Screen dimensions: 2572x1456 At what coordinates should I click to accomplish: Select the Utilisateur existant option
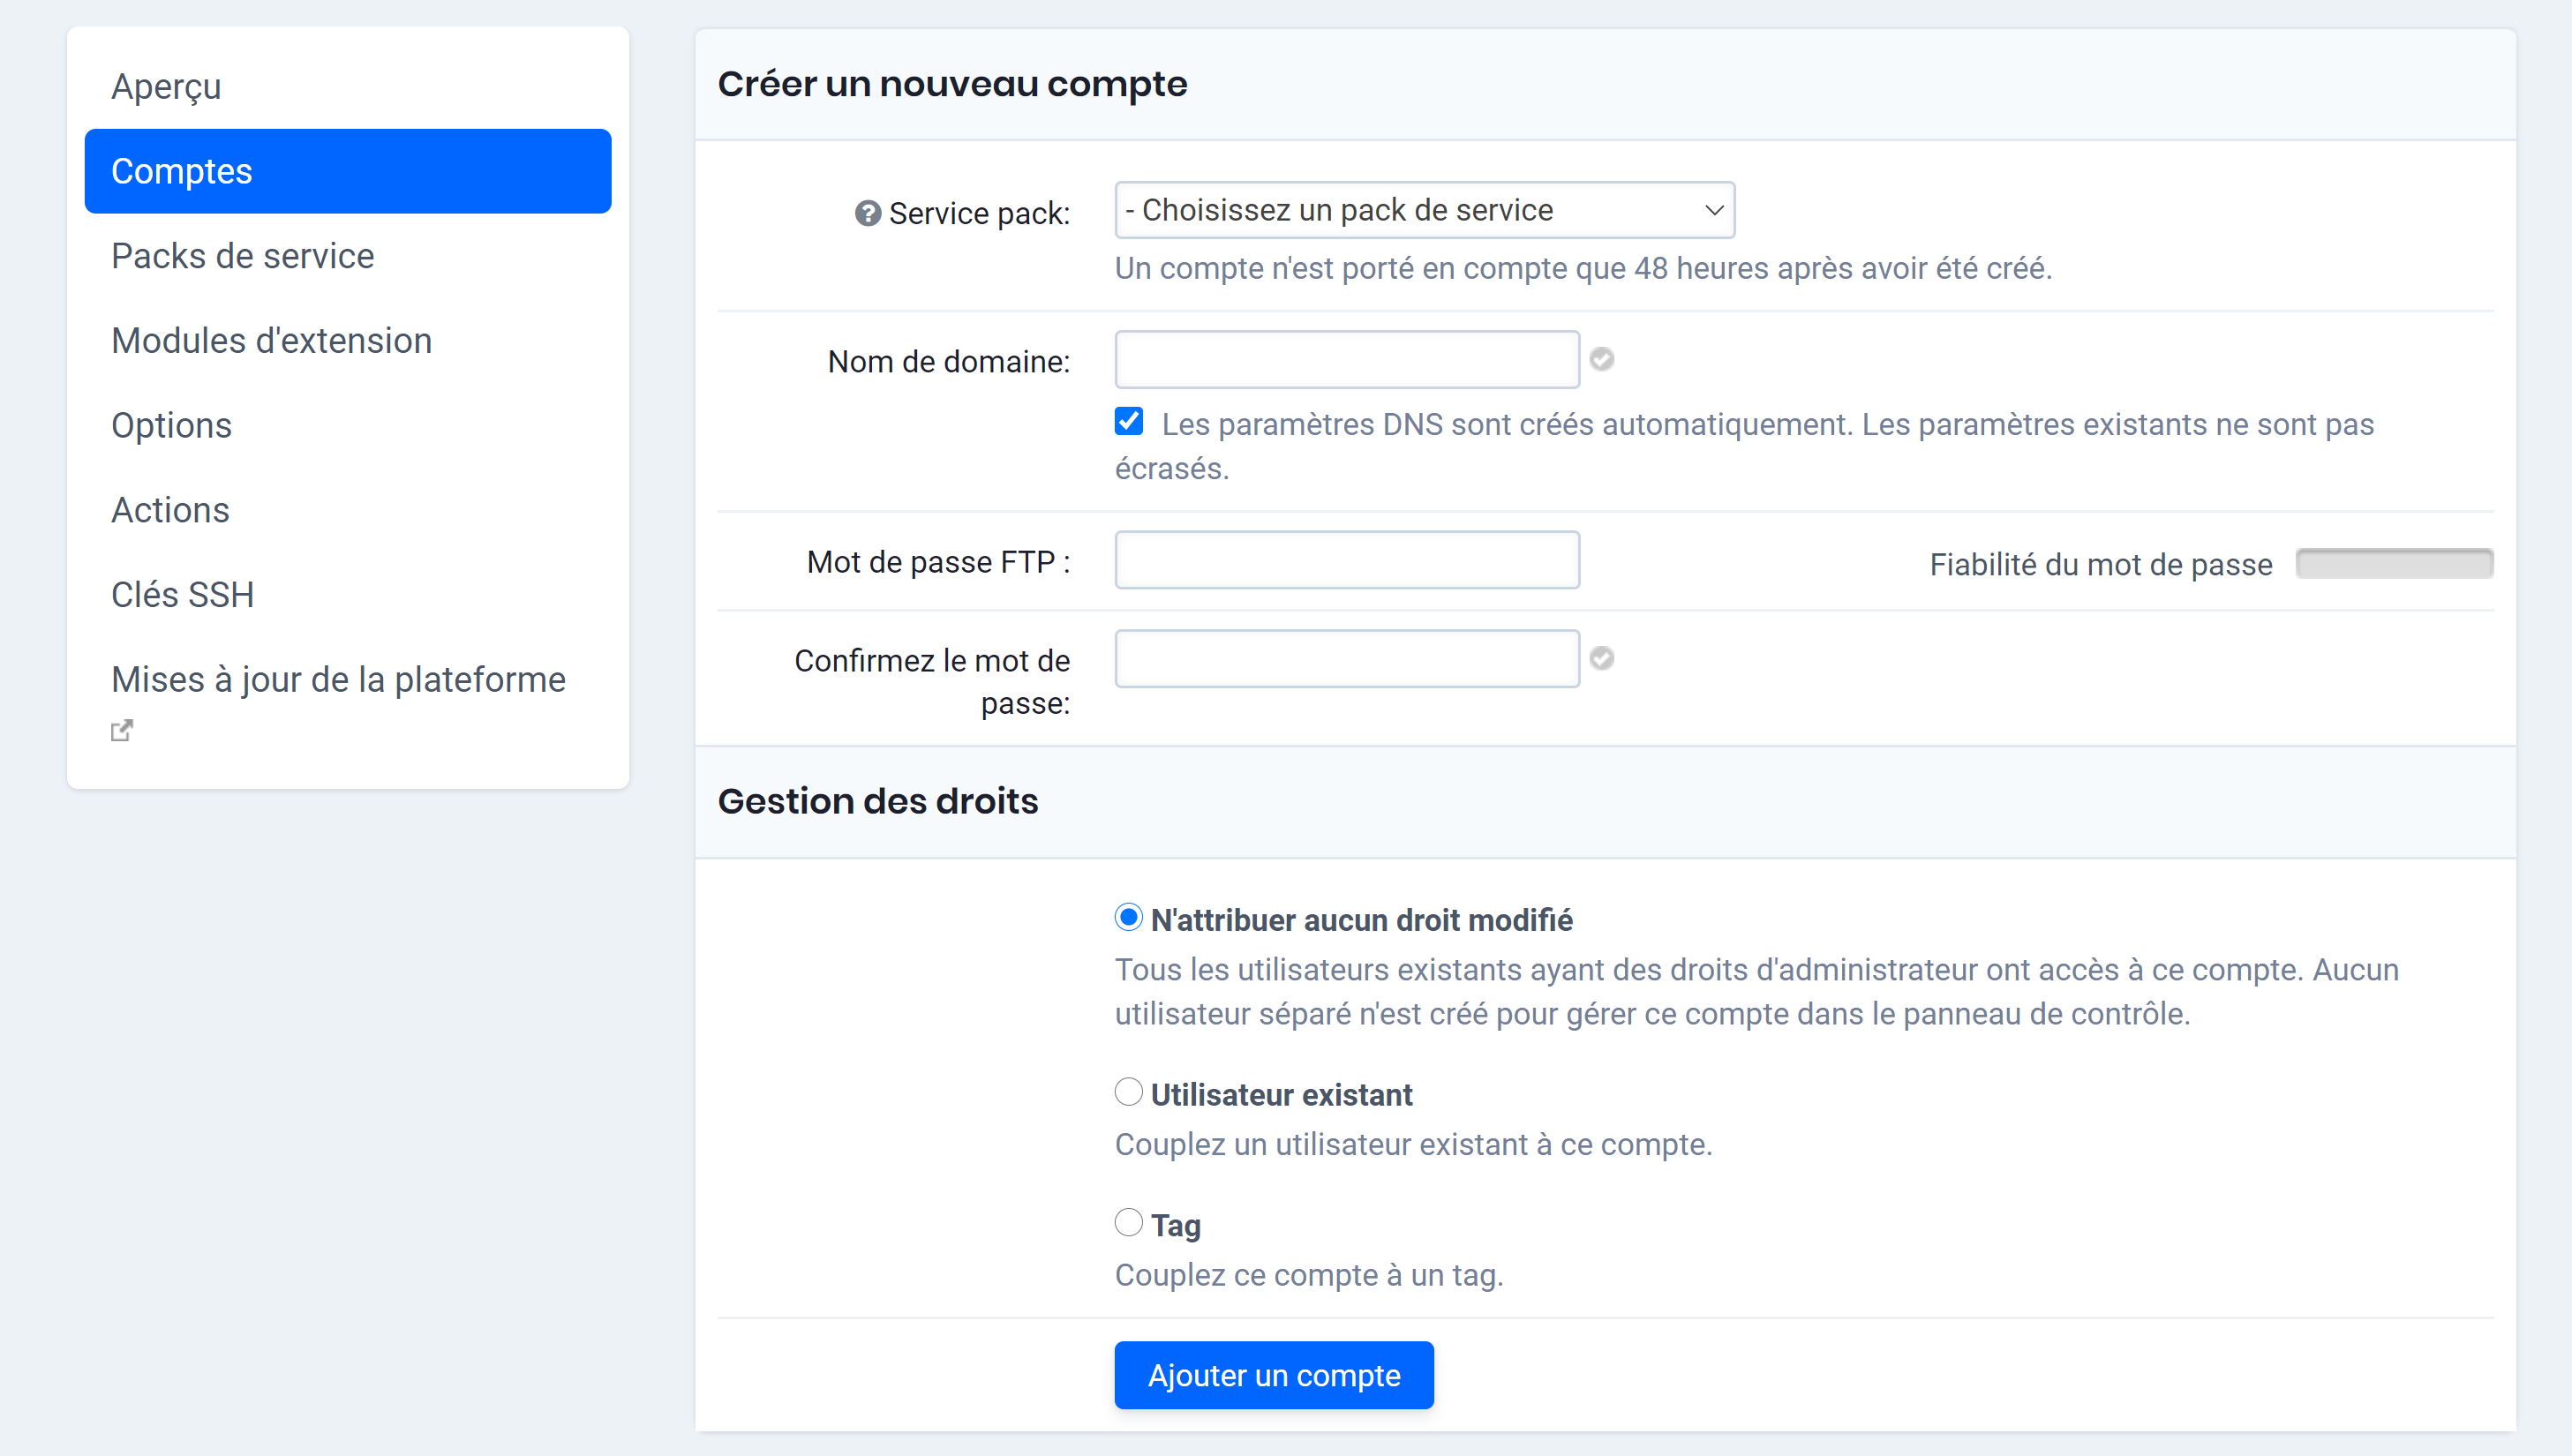[x=1128, y=1092]
